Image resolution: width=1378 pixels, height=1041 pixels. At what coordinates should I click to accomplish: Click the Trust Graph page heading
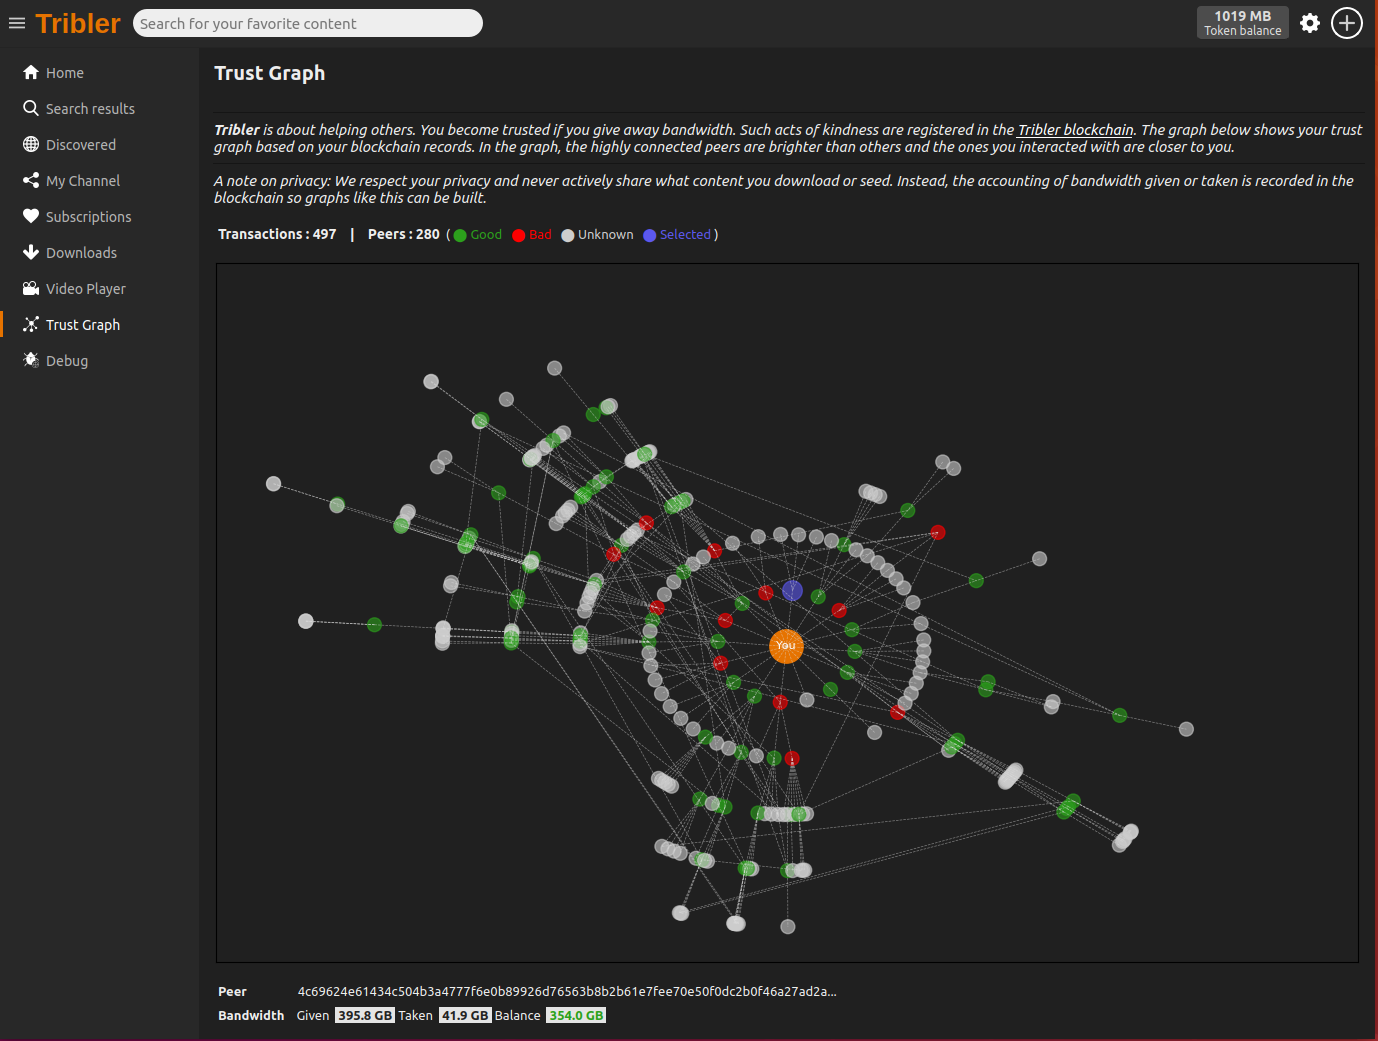click(269, 73)
